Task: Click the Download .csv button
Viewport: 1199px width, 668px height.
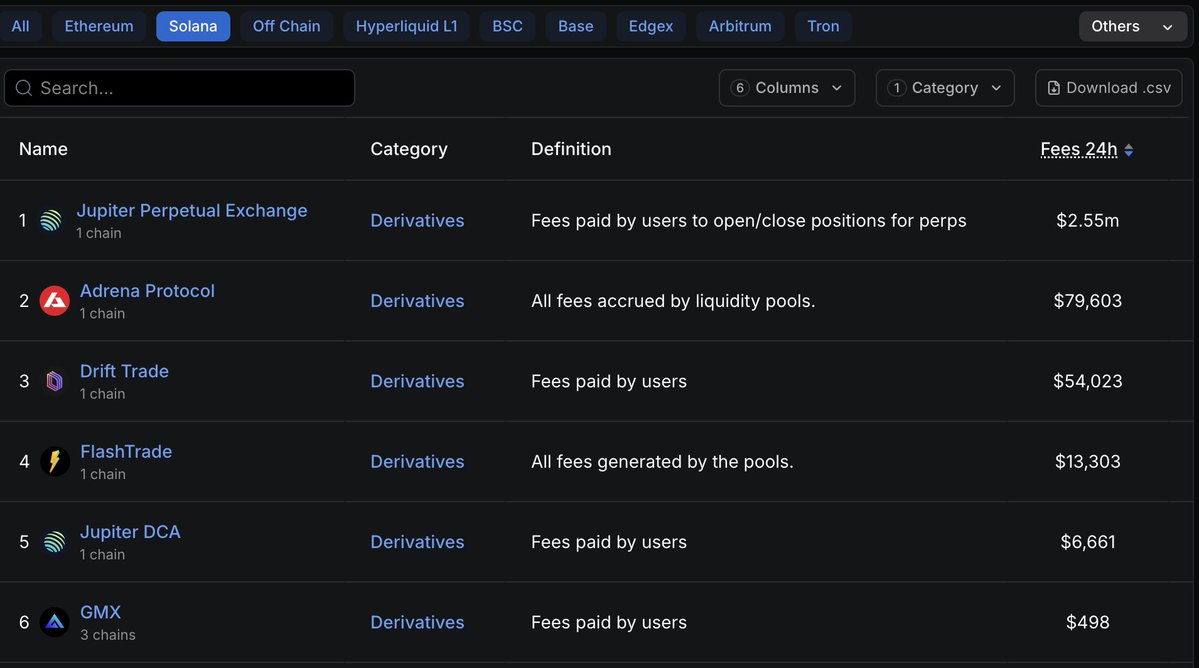Action: (x=1109, y=88)
